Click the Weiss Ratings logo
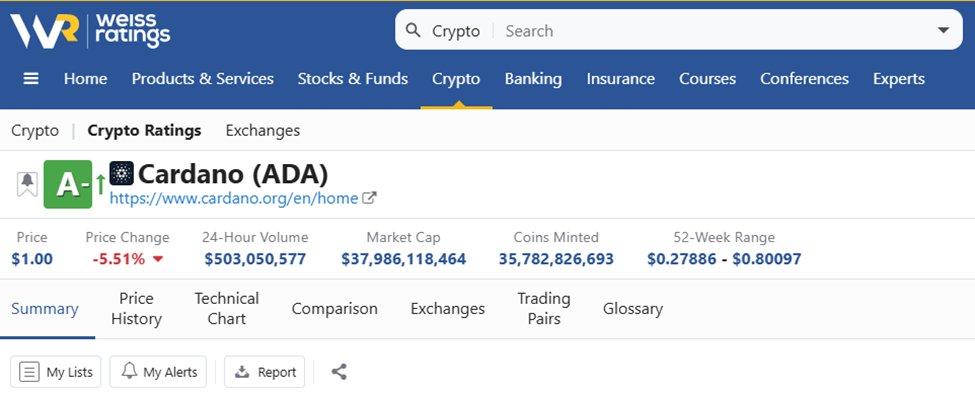975x395 pixels. pyautogui.click(x=90, y=30)
